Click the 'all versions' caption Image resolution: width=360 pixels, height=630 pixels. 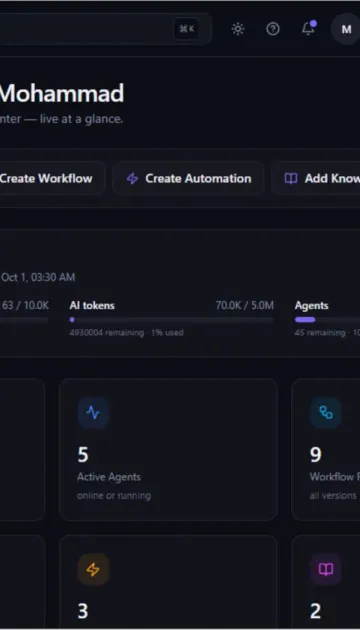[333, 496]
